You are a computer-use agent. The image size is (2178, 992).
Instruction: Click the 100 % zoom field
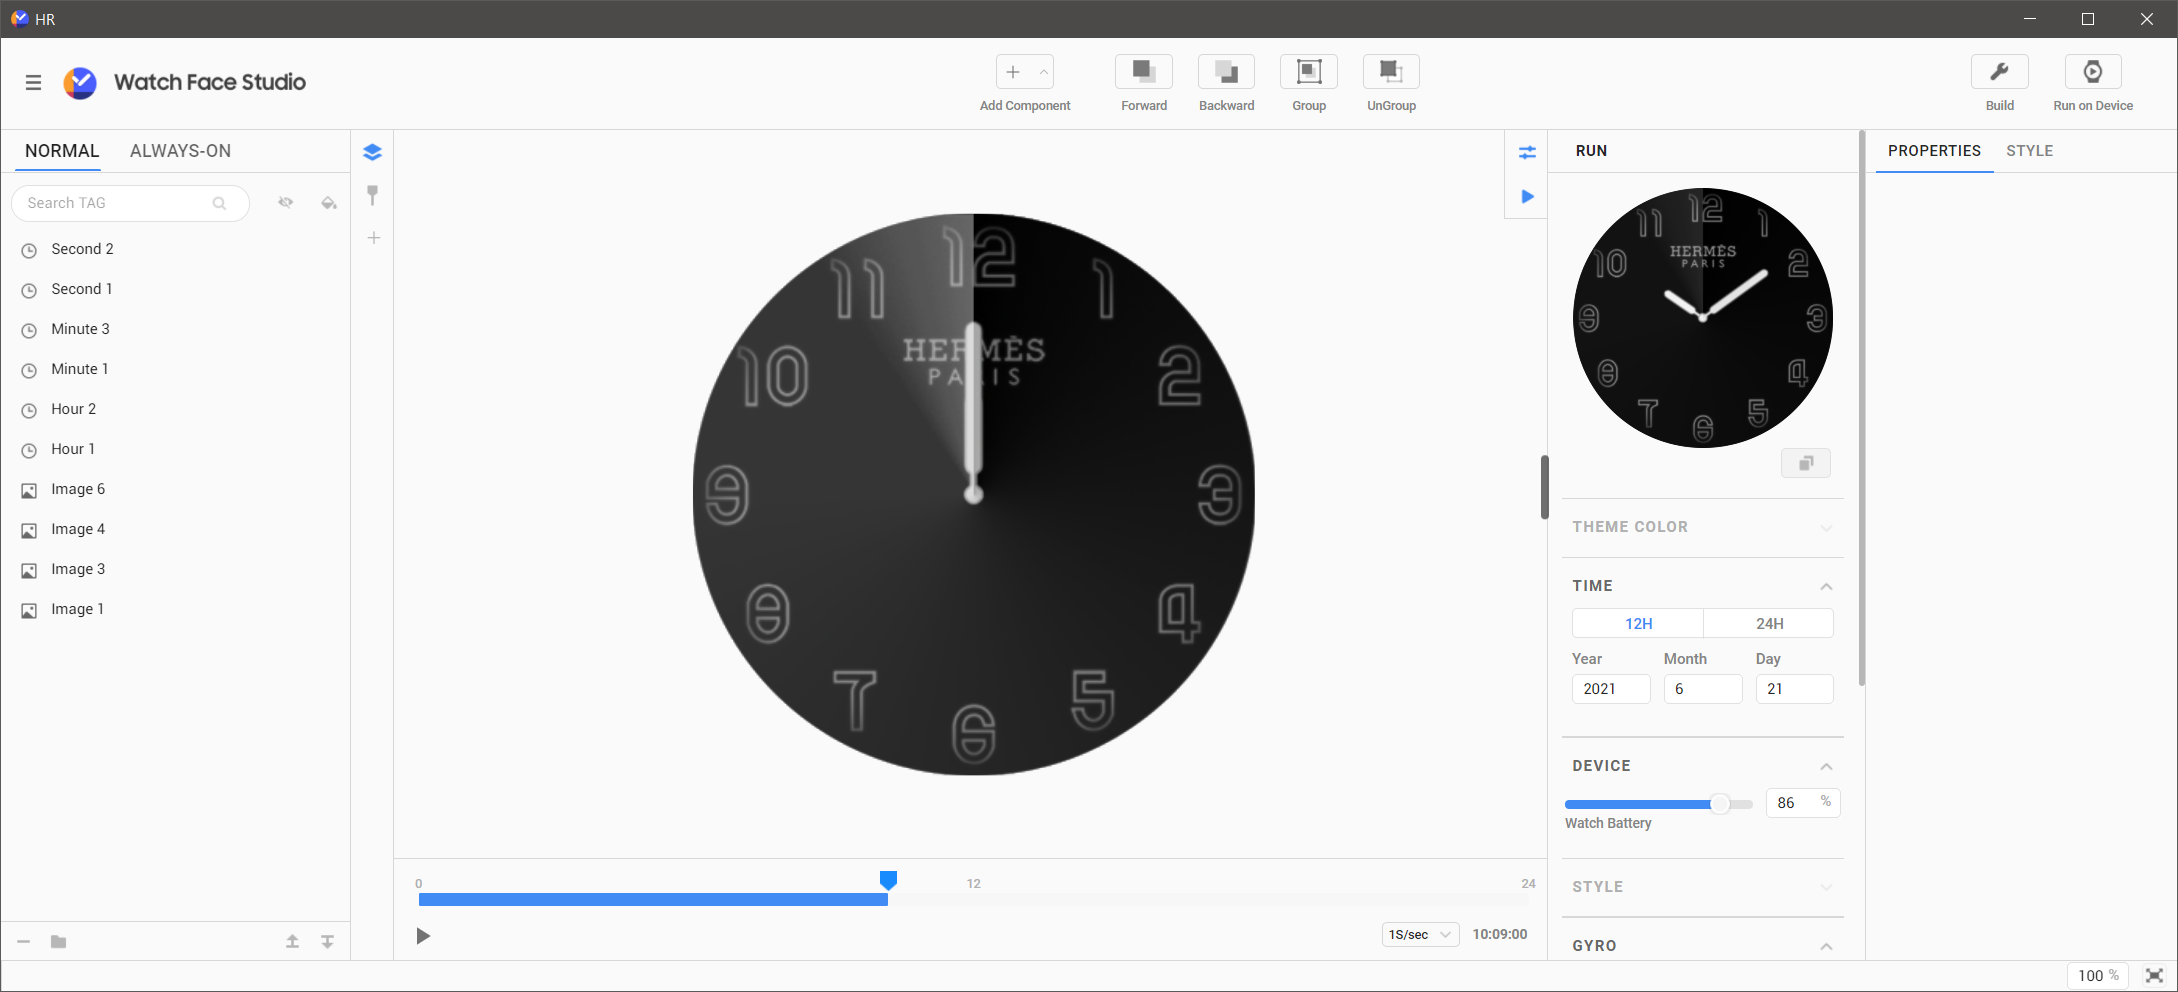tap(2098, 976)
